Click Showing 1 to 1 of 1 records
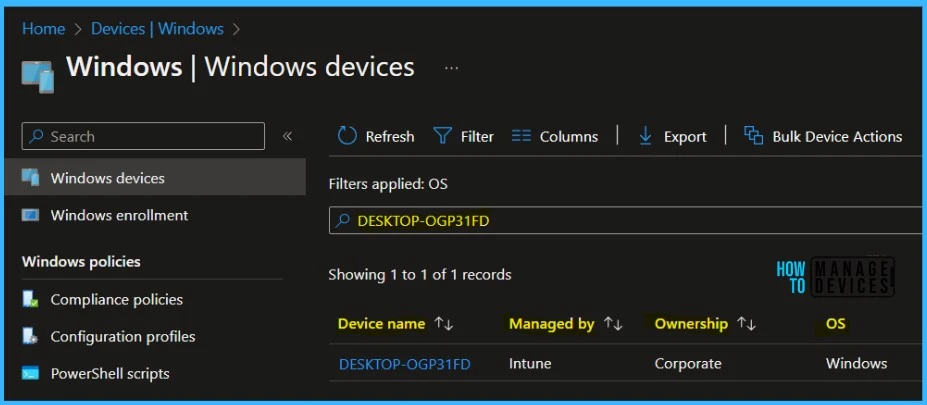Image resolution: width=927 pixels, height=405 pixels. (420, 274)
